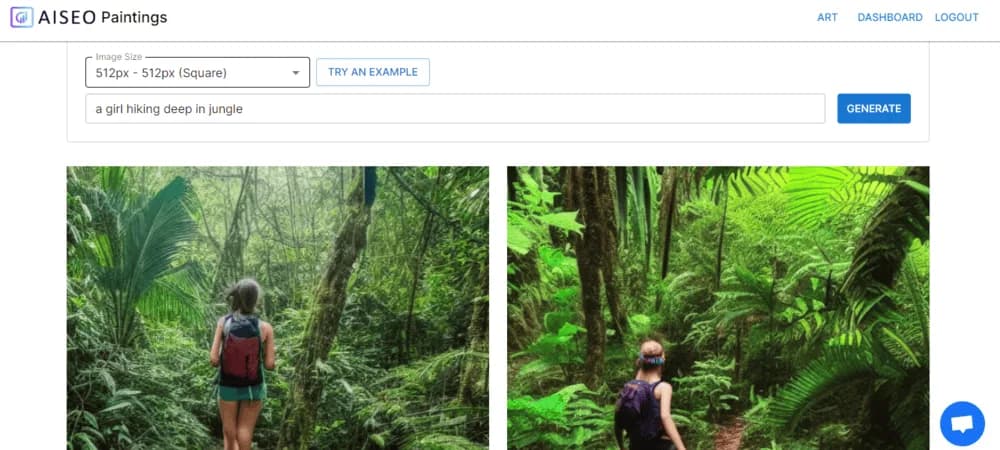Open the chat support bubble
Screen dimensions: 1000x450
click(x=962, y=423)
